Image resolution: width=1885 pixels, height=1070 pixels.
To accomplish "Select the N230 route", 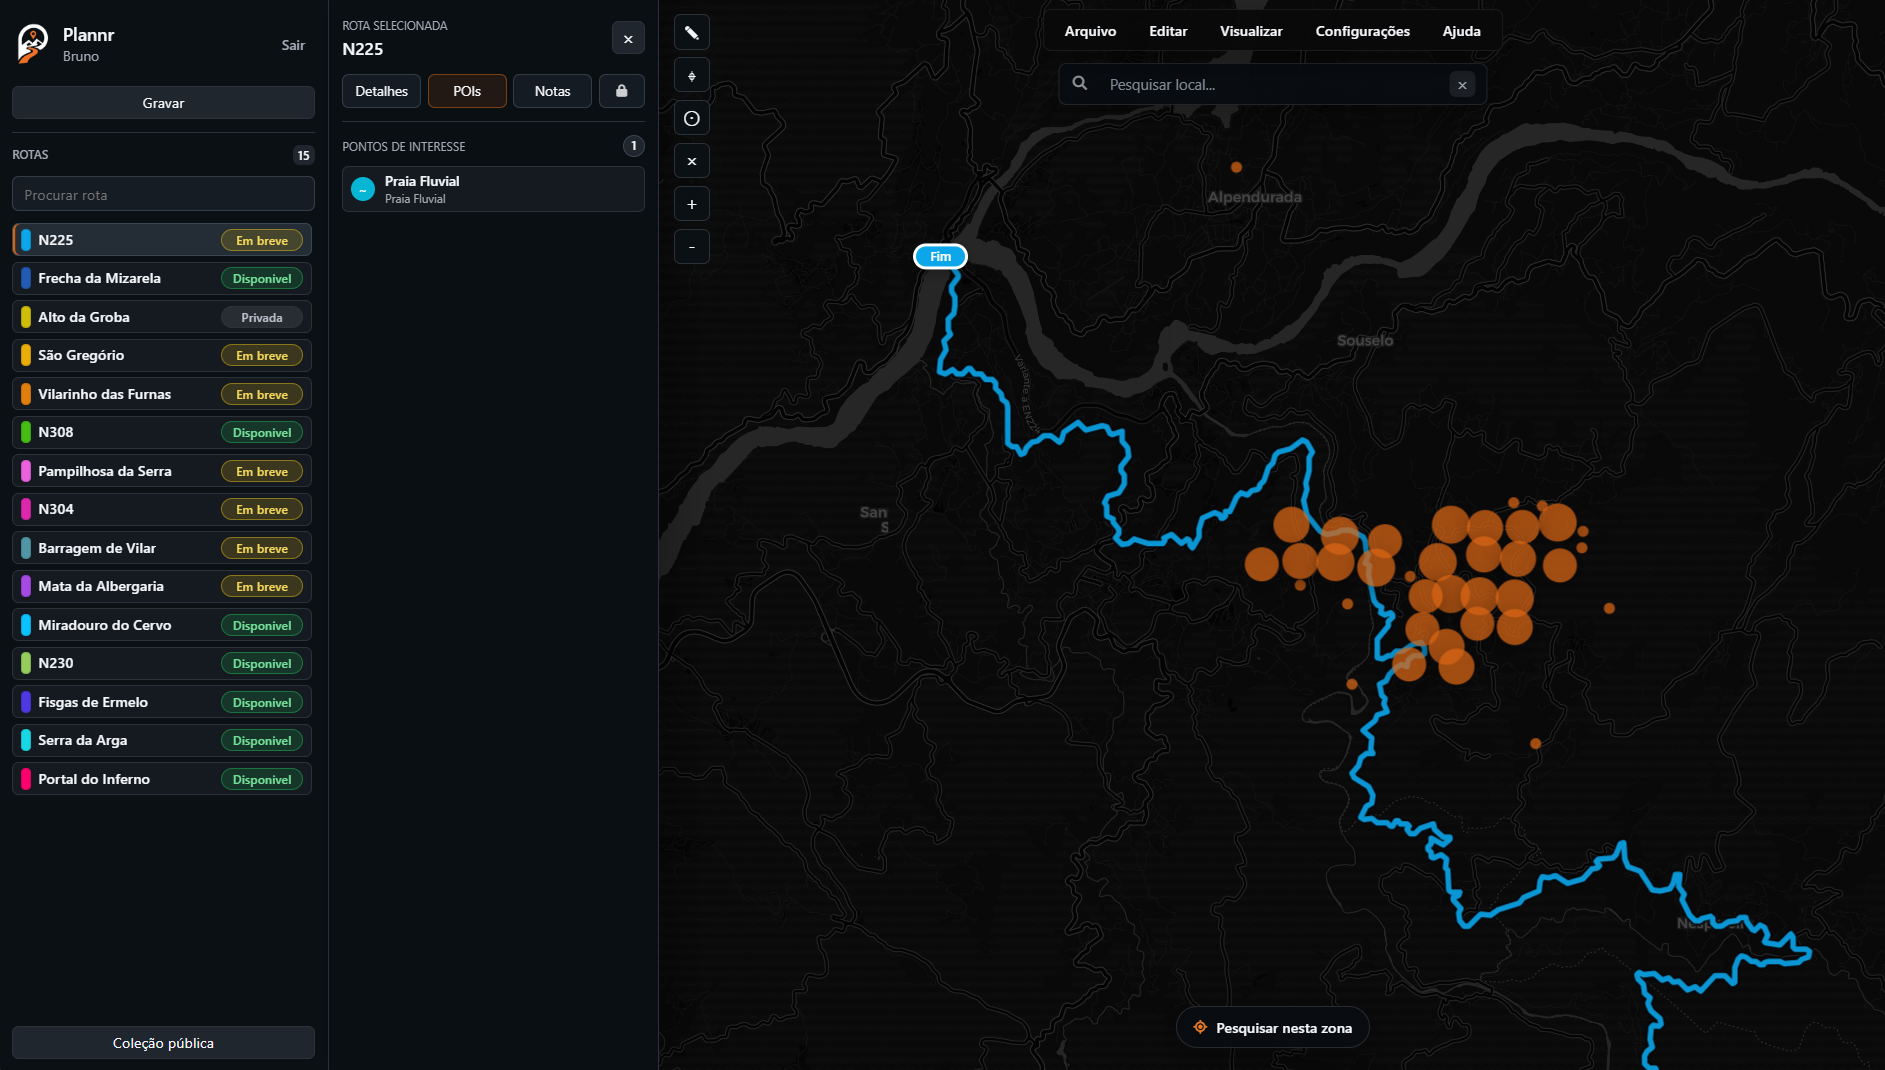I will (162, 664).
